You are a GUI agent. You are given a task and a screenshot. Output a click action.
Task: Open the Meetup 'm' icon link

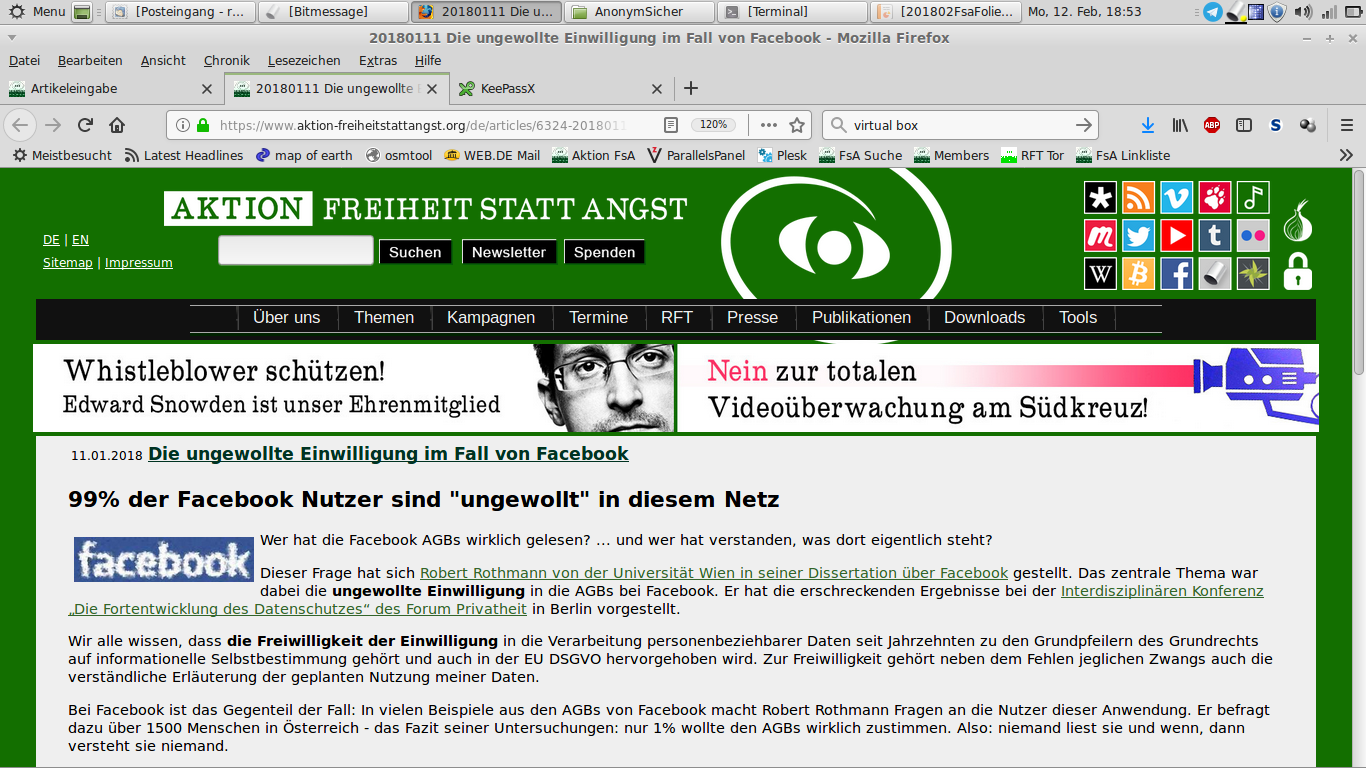click(1101, 236)
